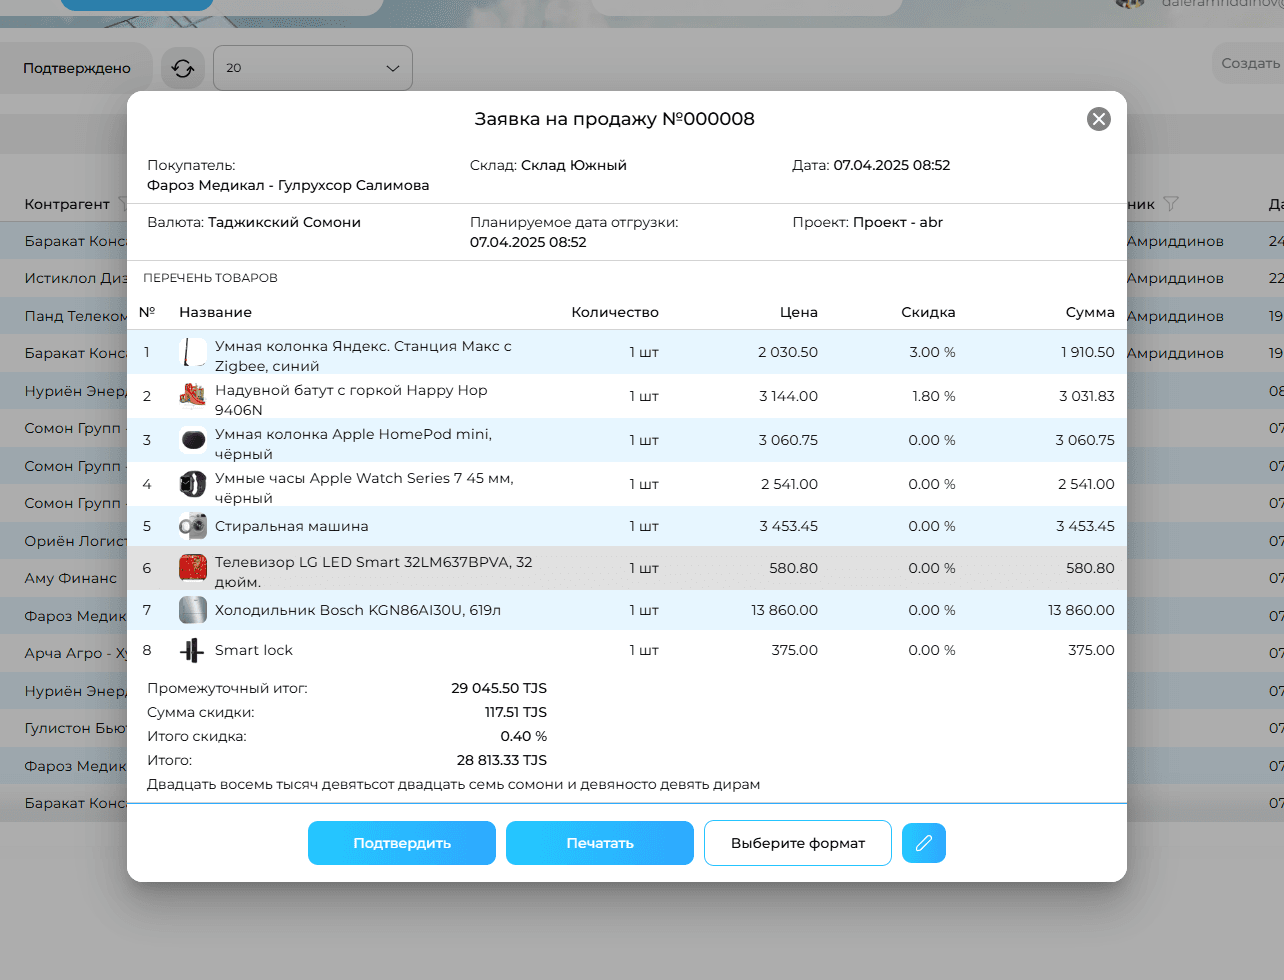Viewport: 1284px width, 980px height.
Task: Click the pencil edit icon button
Action: pyautogui.click(x=923, y=843)
